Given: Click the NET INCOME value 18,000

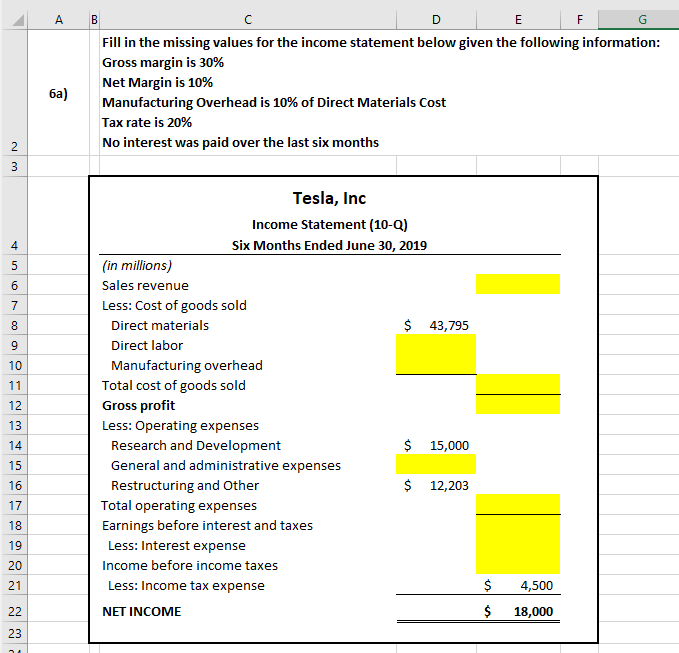Looking at the screenshot, I should pos(533,611).
